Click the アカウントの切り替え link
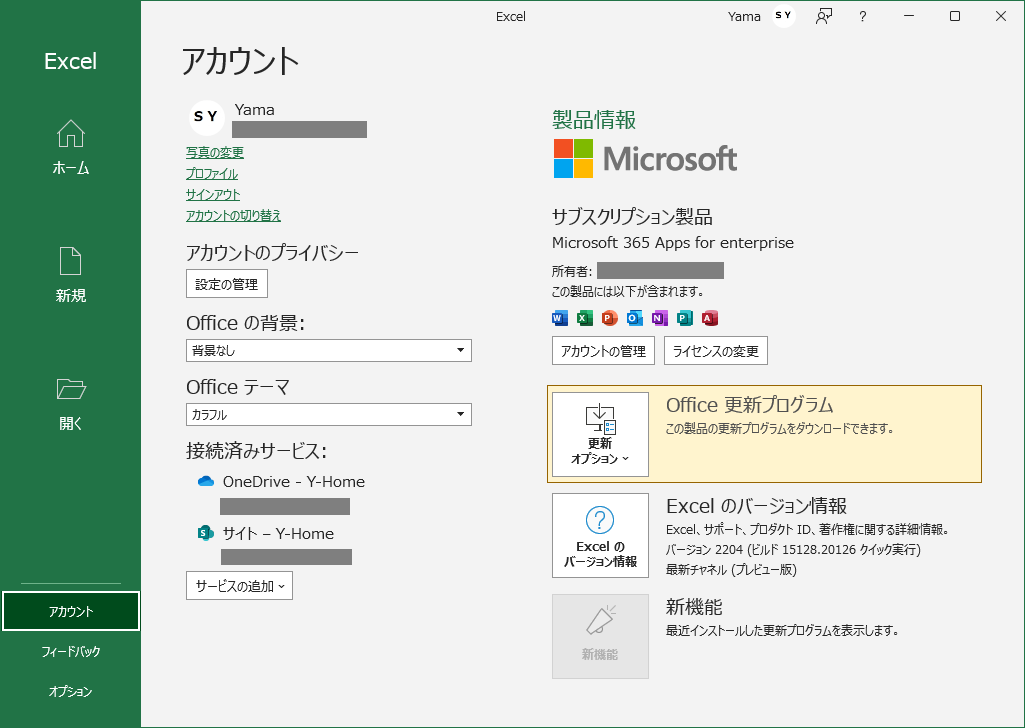 click(233, 216)
